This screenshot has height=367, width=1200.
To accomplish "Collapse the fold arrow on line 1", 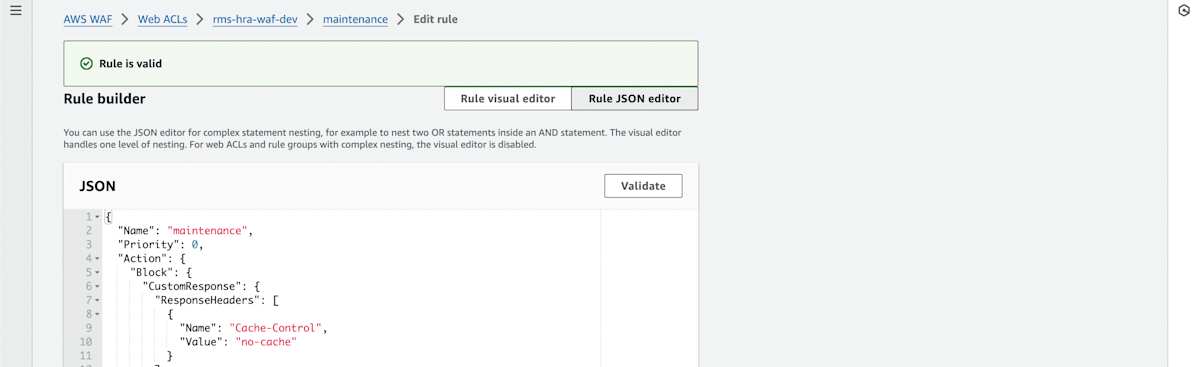I will coord(97,217).
